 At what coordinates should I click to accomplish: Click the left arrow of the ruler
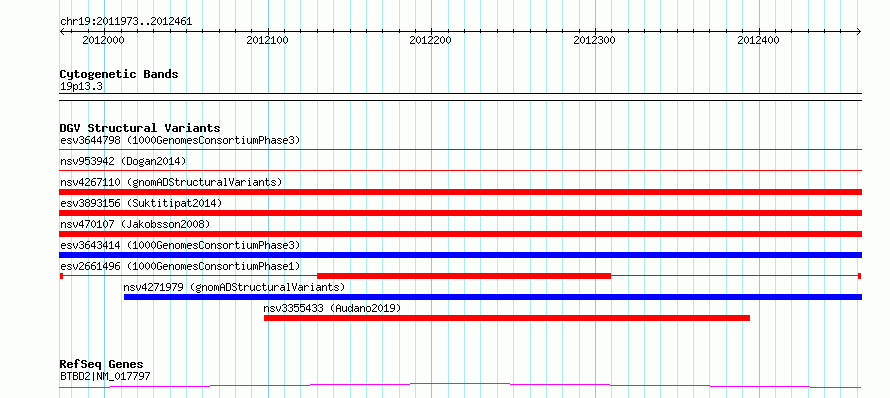coord(62,32)
